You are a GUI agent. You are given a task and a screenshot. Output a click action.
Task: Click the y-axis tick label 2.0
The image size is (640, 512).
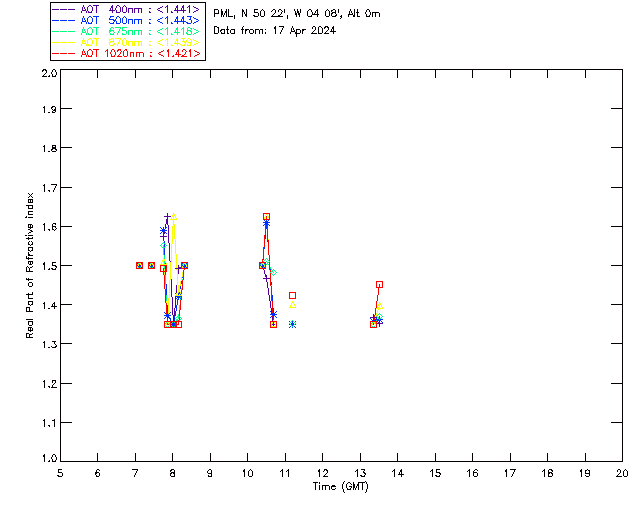click(49, 73)
